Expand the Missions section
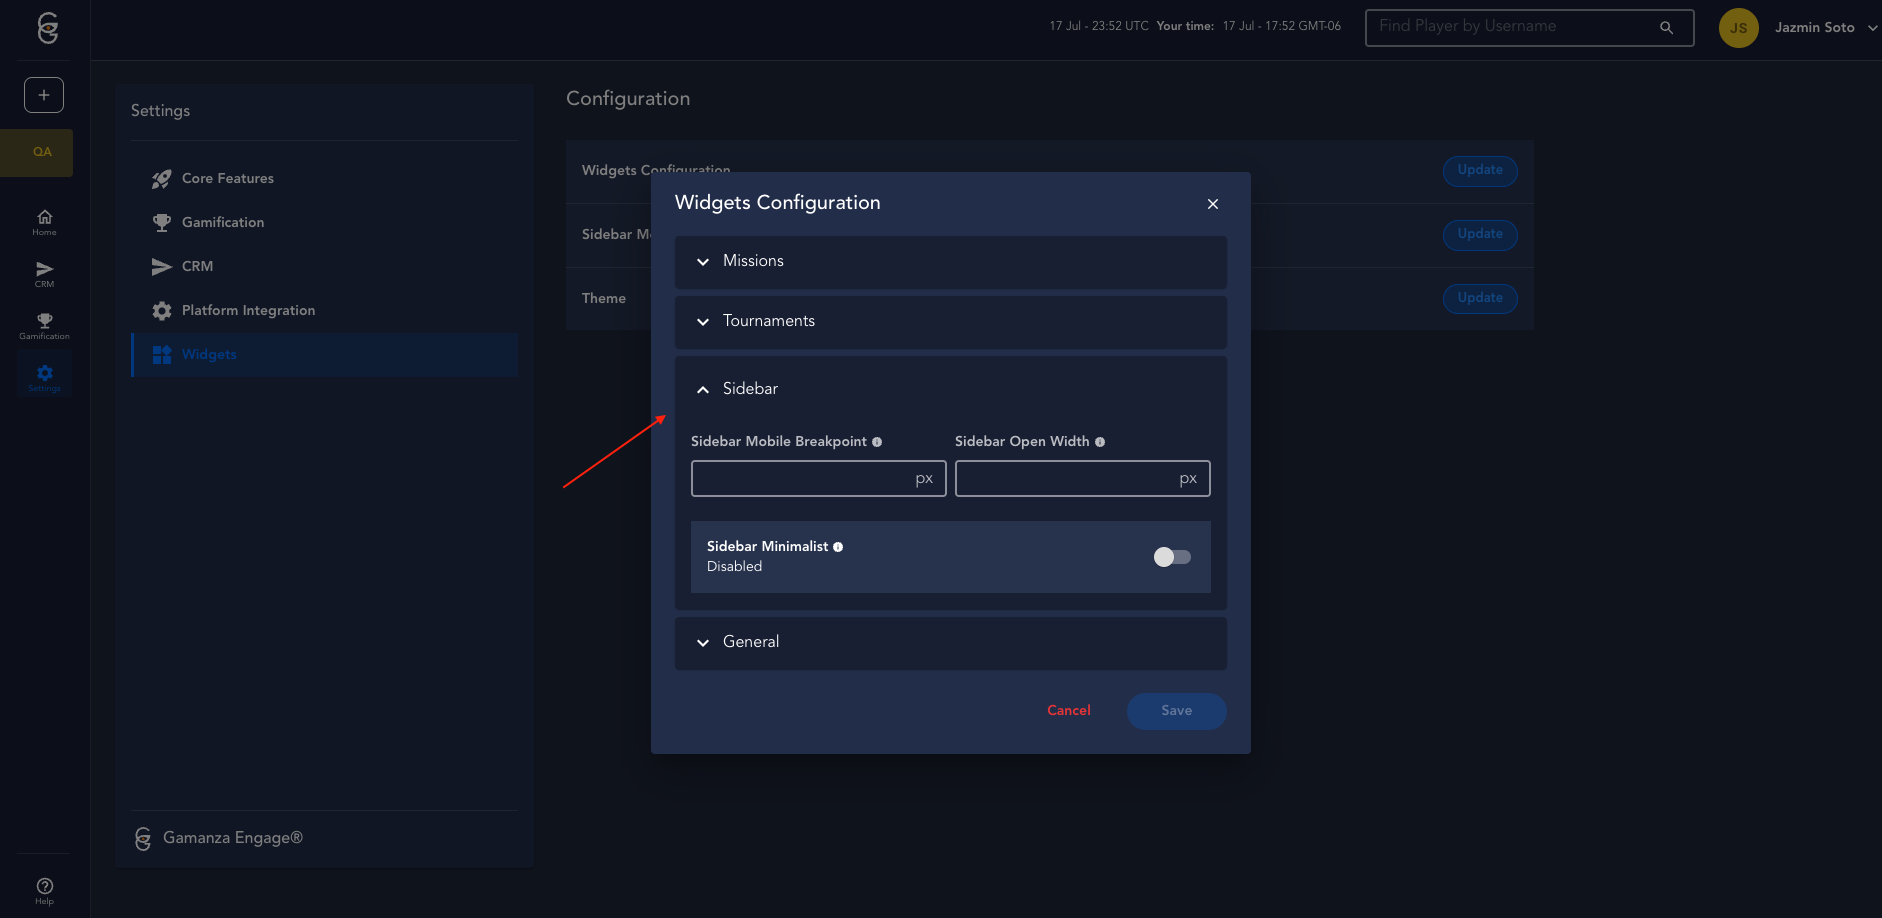This screenshot has width=1882, height=918. pyautogui.click(x=950, y=262)
